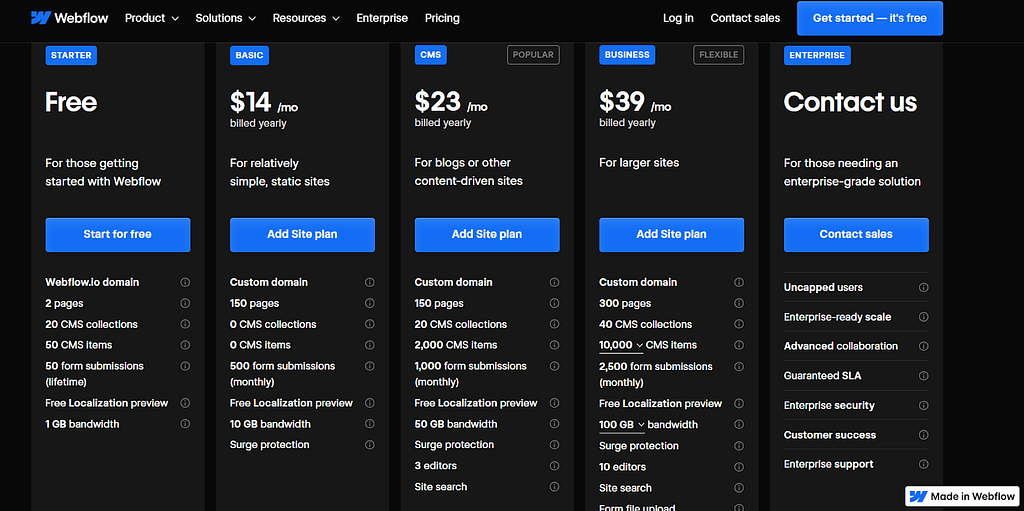
Task: Click the $23 /mo price text
Action: click(x=451, y=102)
